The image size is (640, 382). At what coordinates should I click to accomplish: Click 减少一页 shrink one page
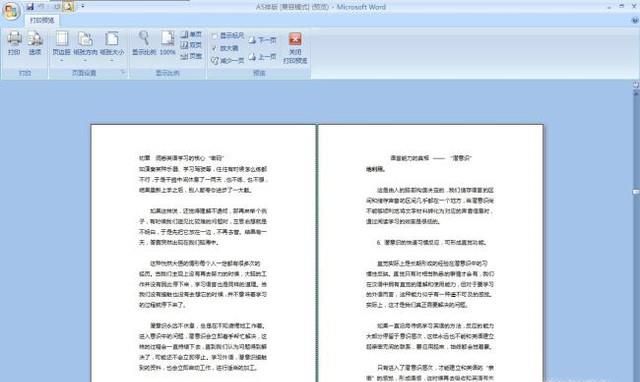click(227, 61)
